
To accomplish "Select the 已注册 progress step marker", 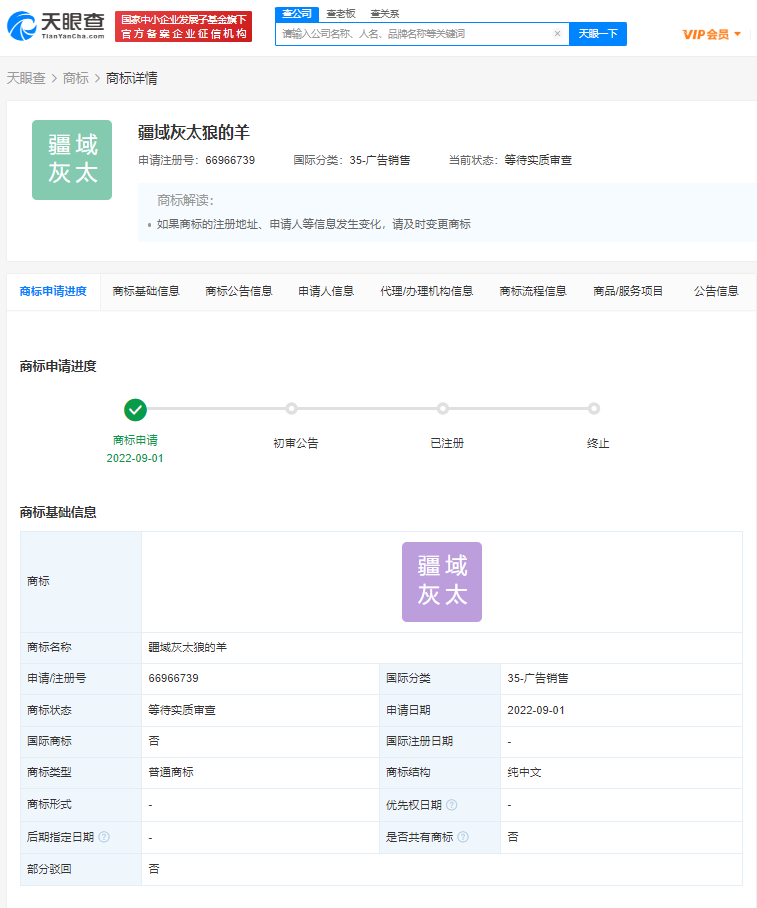I will click(x=443, y=409).
